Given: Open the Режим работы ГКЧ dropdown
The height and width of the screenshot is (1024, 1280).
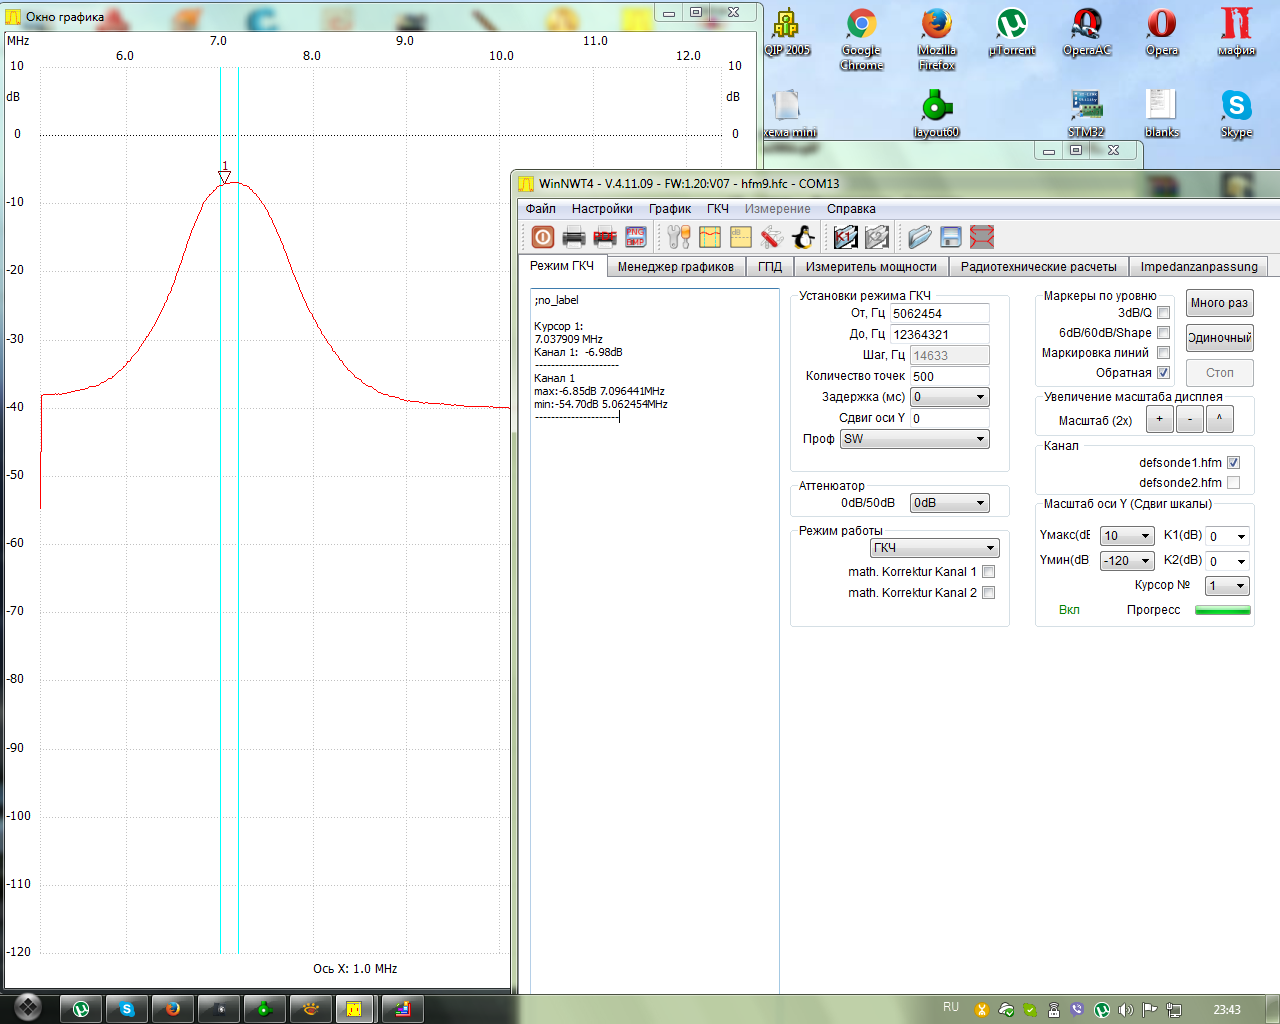Looking at the screenshot, I should pos(934,548).
